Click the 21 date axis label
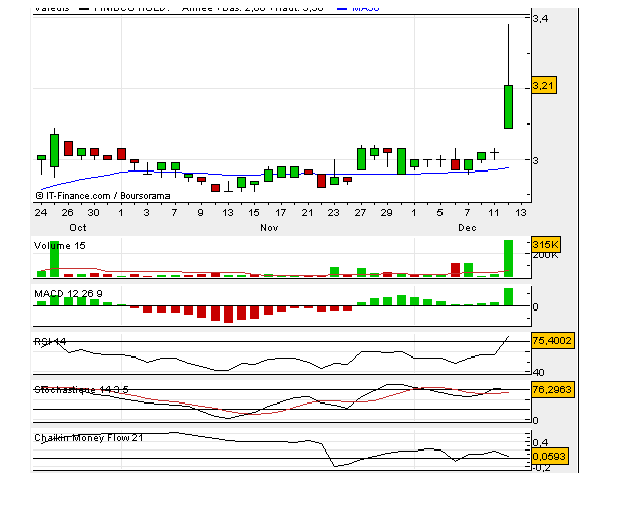The image size is (640, 512). click(x=307, y=213)
